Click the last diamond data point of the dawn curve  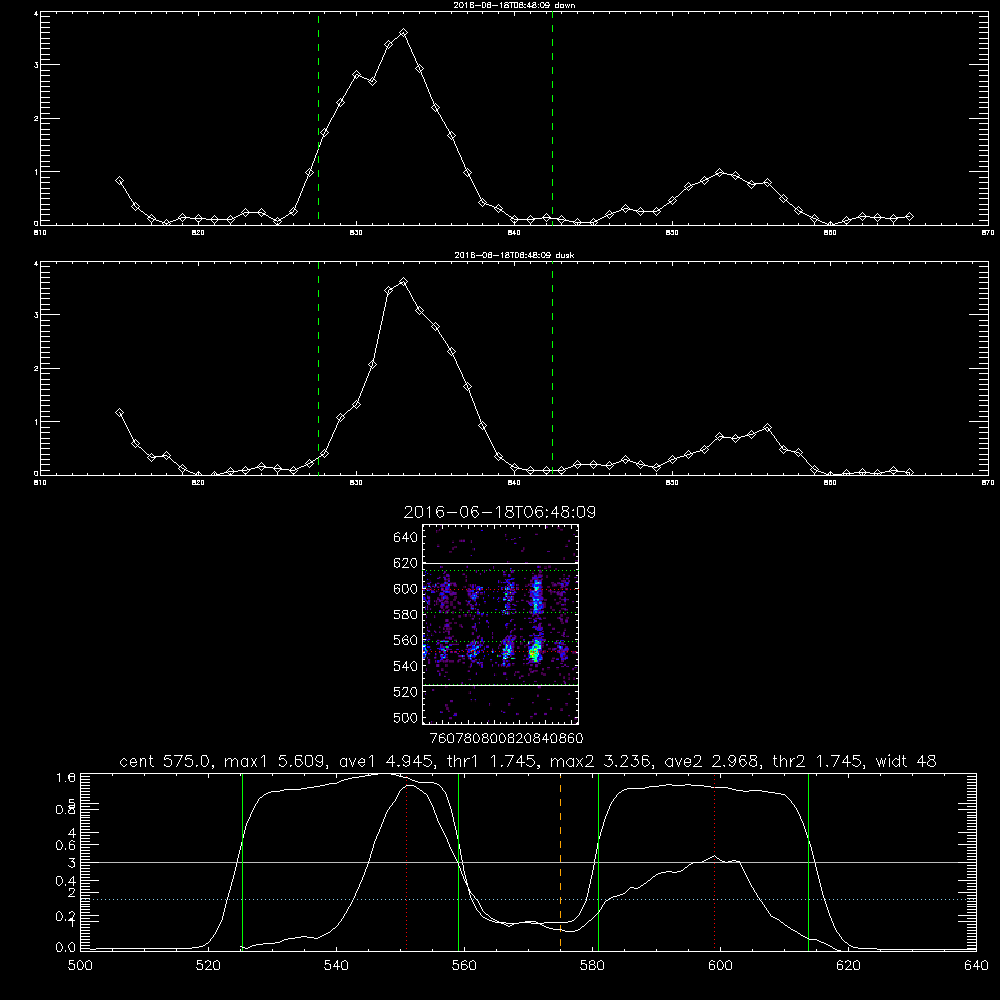point(909,217)
